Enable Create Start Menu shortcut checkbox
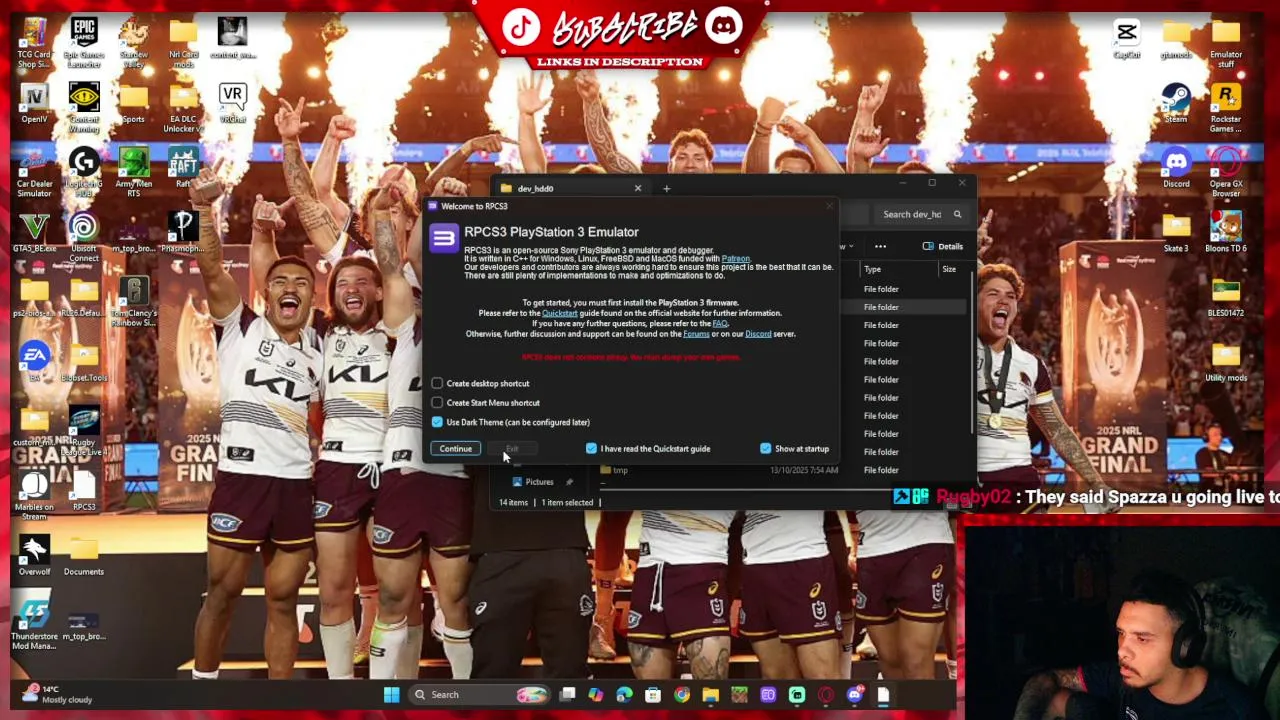 coord(437,403)
